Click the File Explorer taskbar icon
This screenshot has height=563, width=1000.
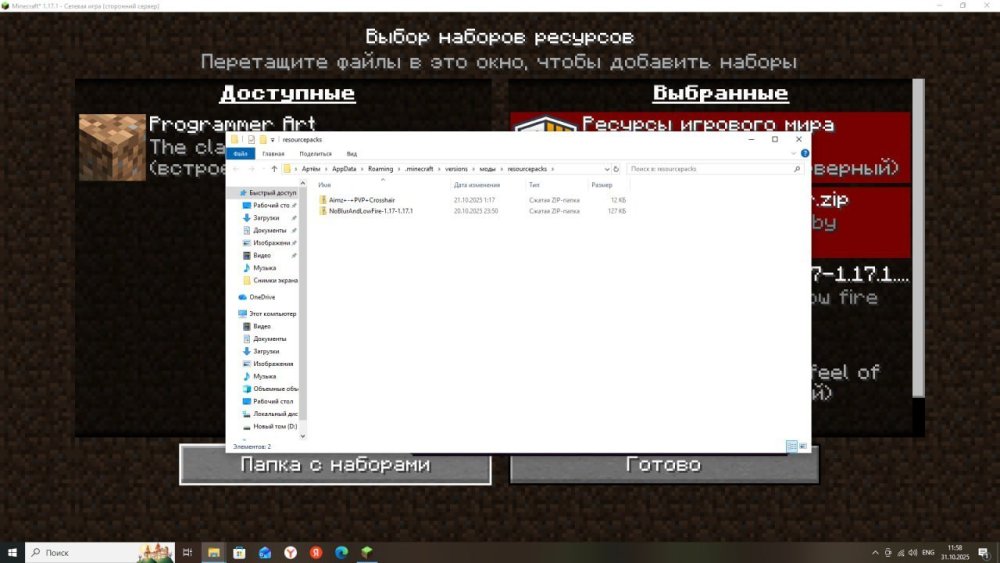pos(214,552)
